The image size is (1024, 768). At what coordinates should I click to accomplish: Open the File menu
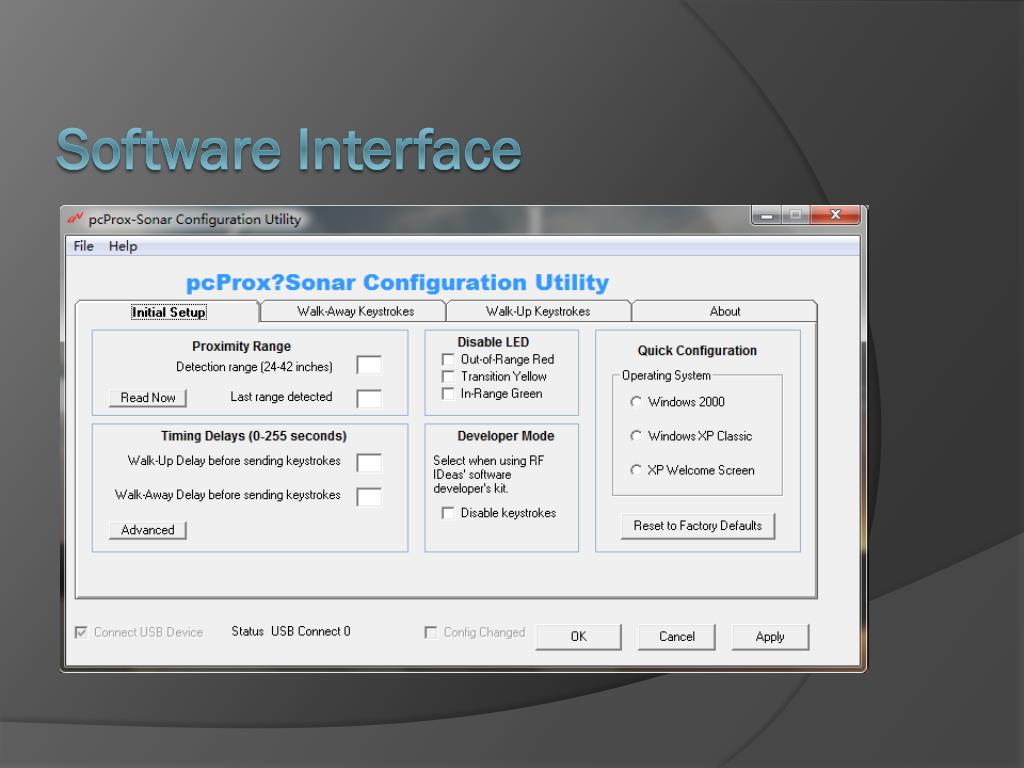(84, 246)
